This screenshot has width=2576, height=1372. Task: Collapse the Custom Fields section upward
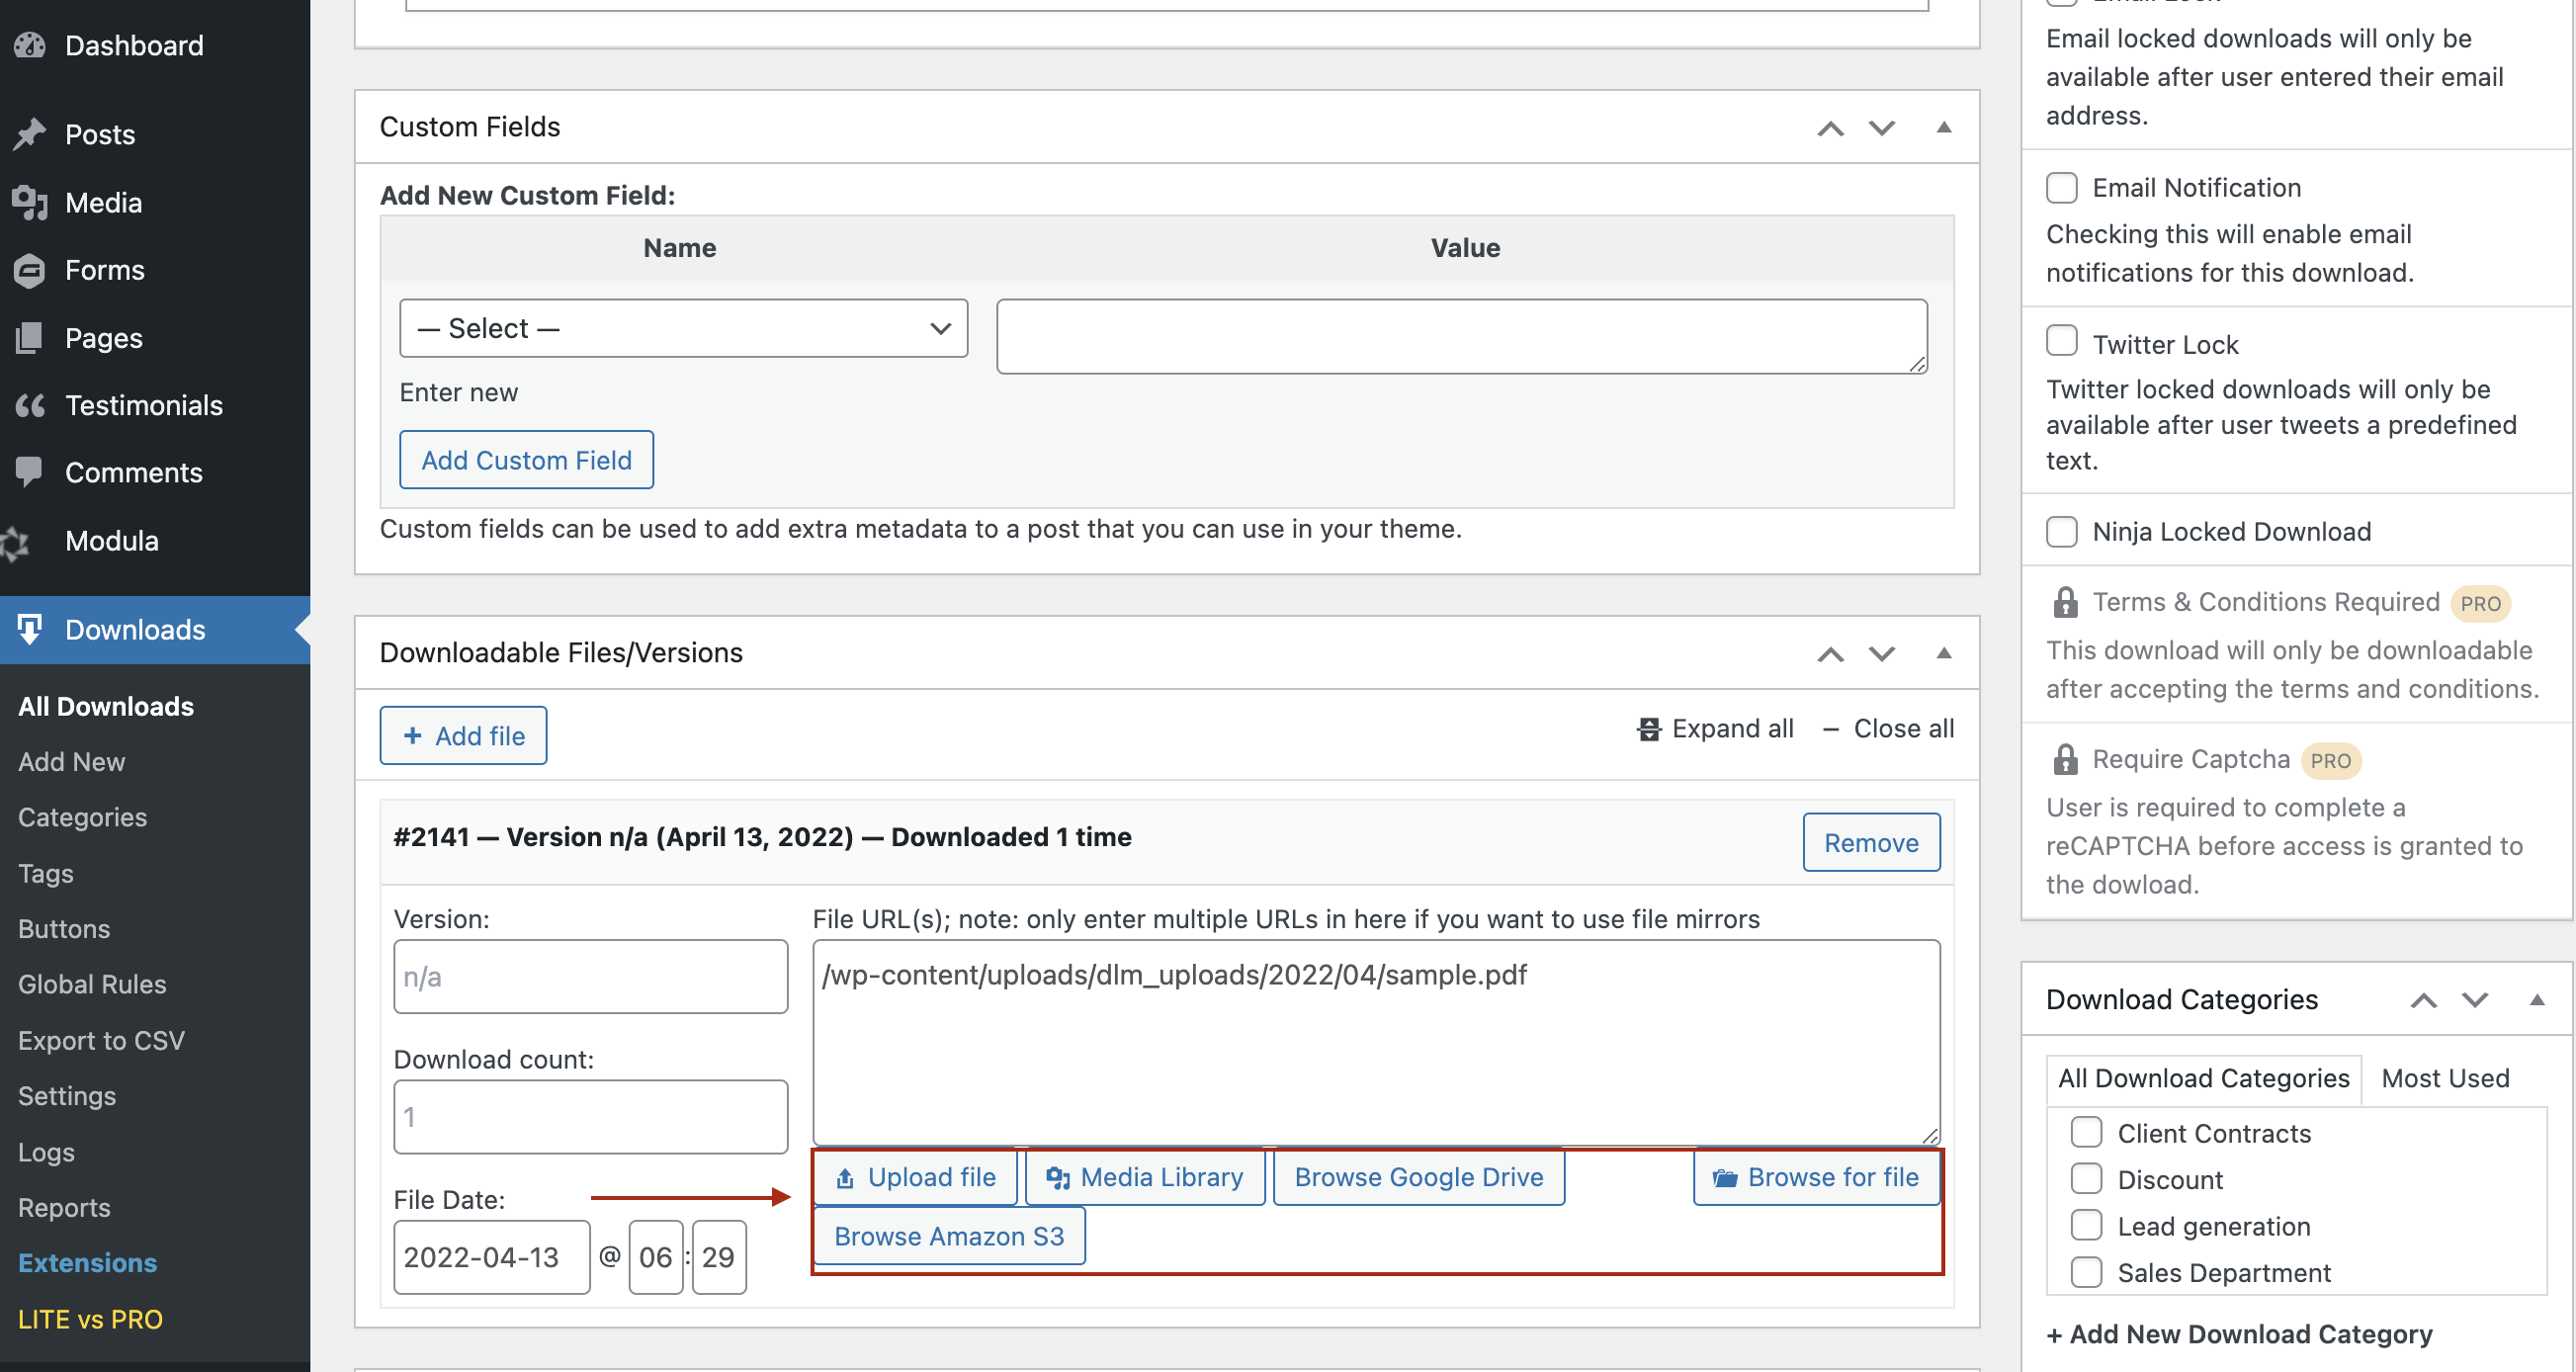tap(1942, 127)
